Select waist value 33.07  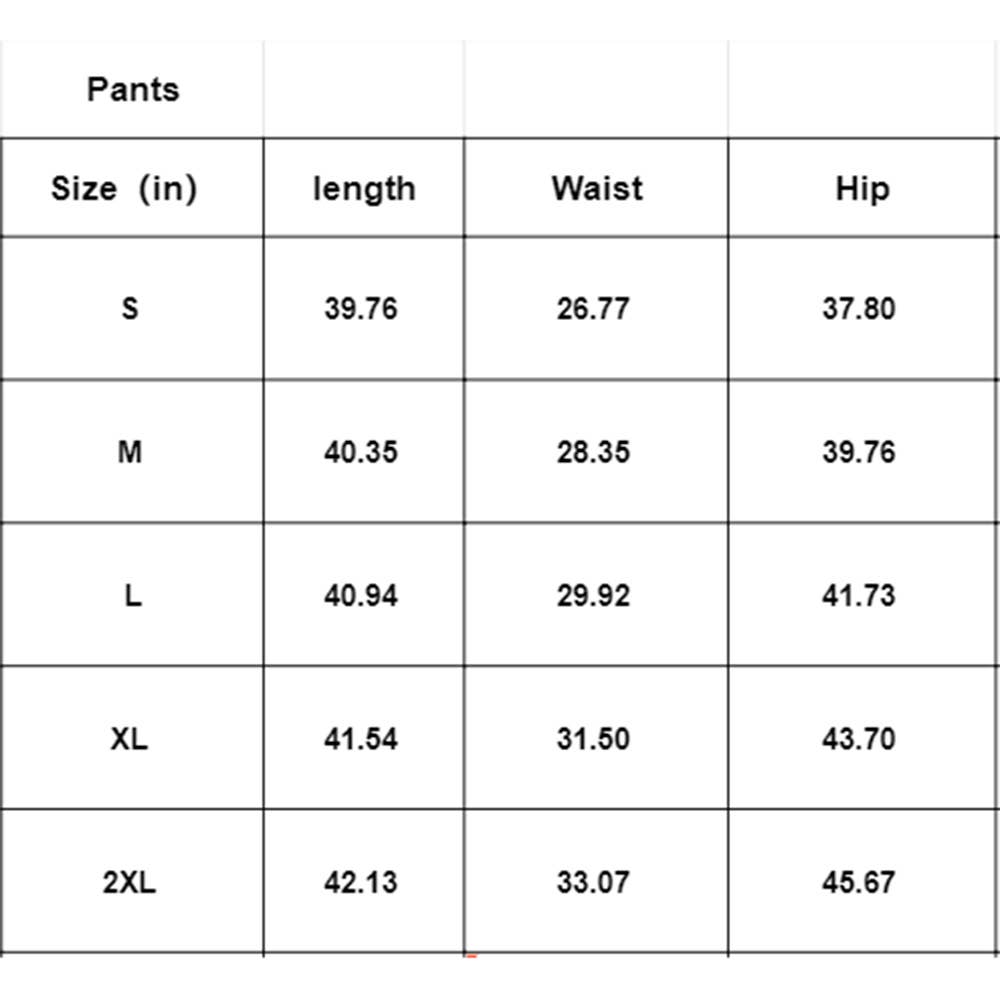pos(594,883)
